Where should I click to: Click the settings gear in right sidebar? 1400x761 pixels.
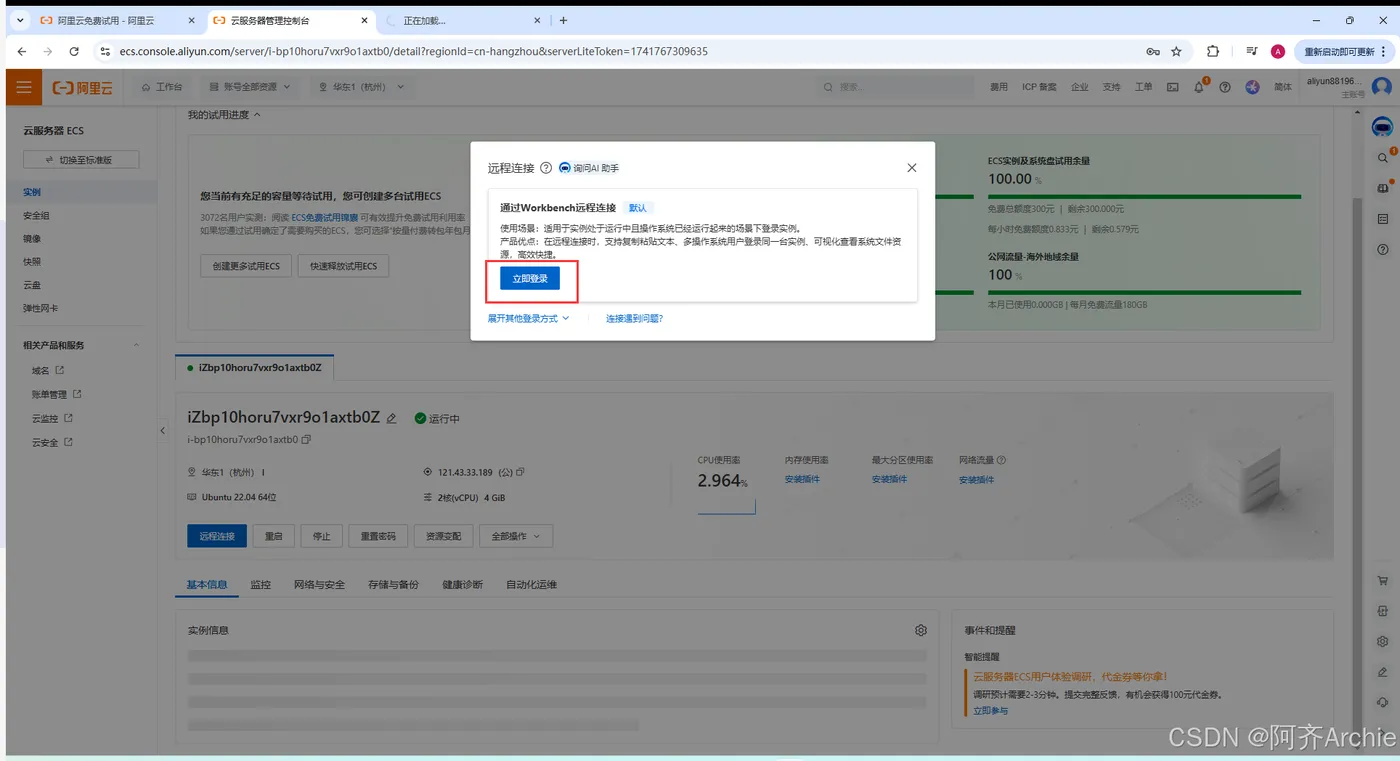(1383, 641)
